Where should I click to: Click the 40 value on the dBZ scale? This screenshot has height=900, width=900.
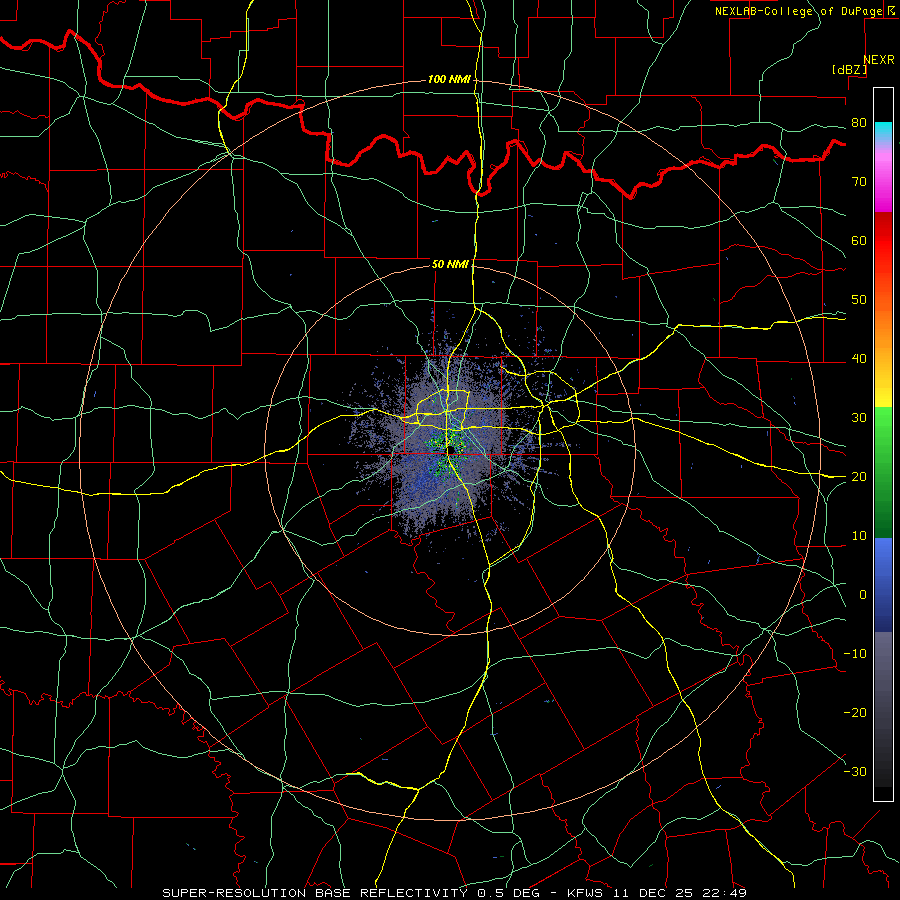click(x=859, y=359)
